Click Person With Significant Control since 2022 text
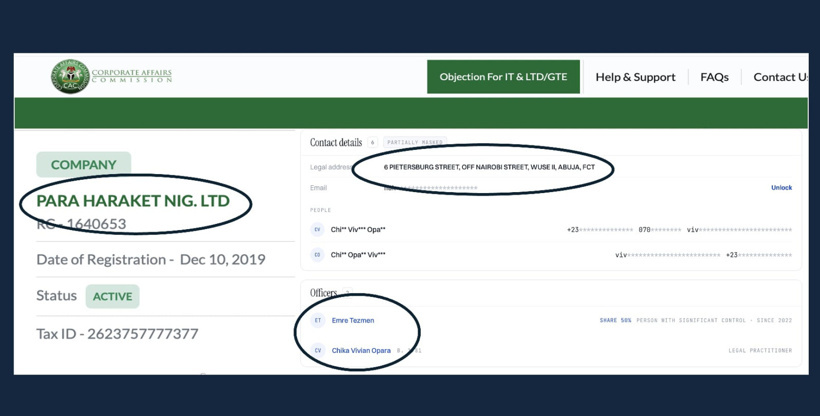Viewport: 820px width, 416px height. click(x=714, y=320)
